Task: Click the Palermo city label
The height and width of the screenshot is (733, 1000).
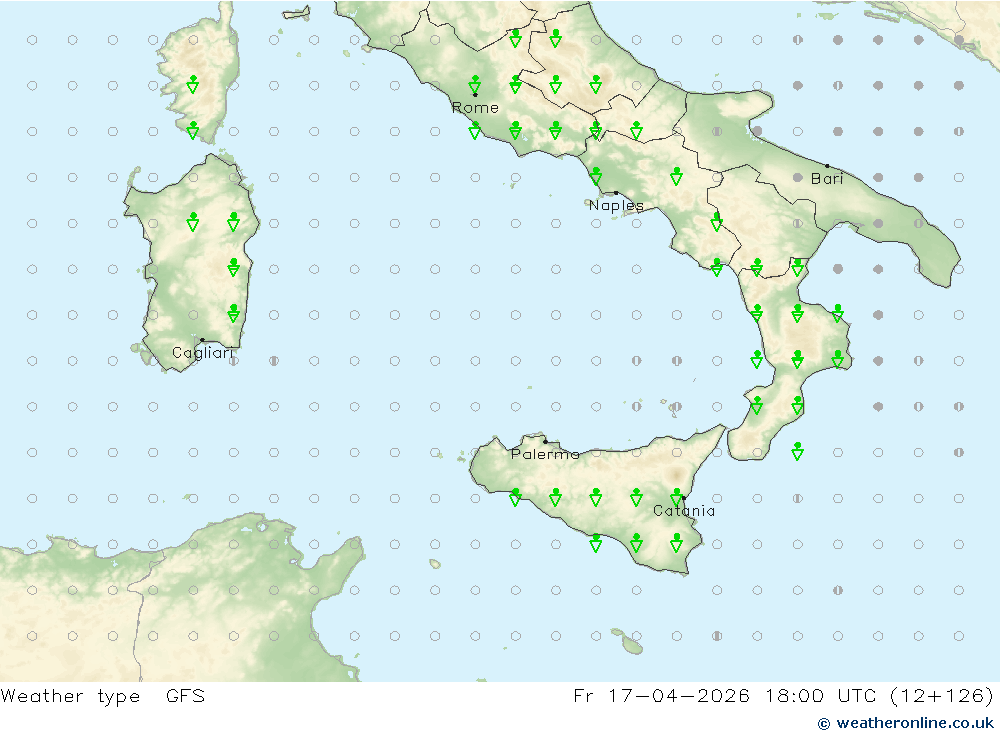Action: pos(544,454)
